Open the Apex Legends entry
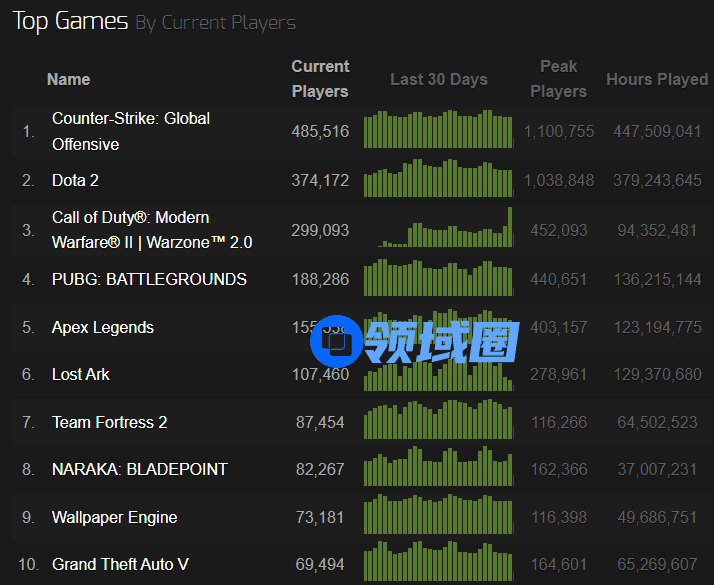This screenshot has height=585, width=714. pos(103,327)
